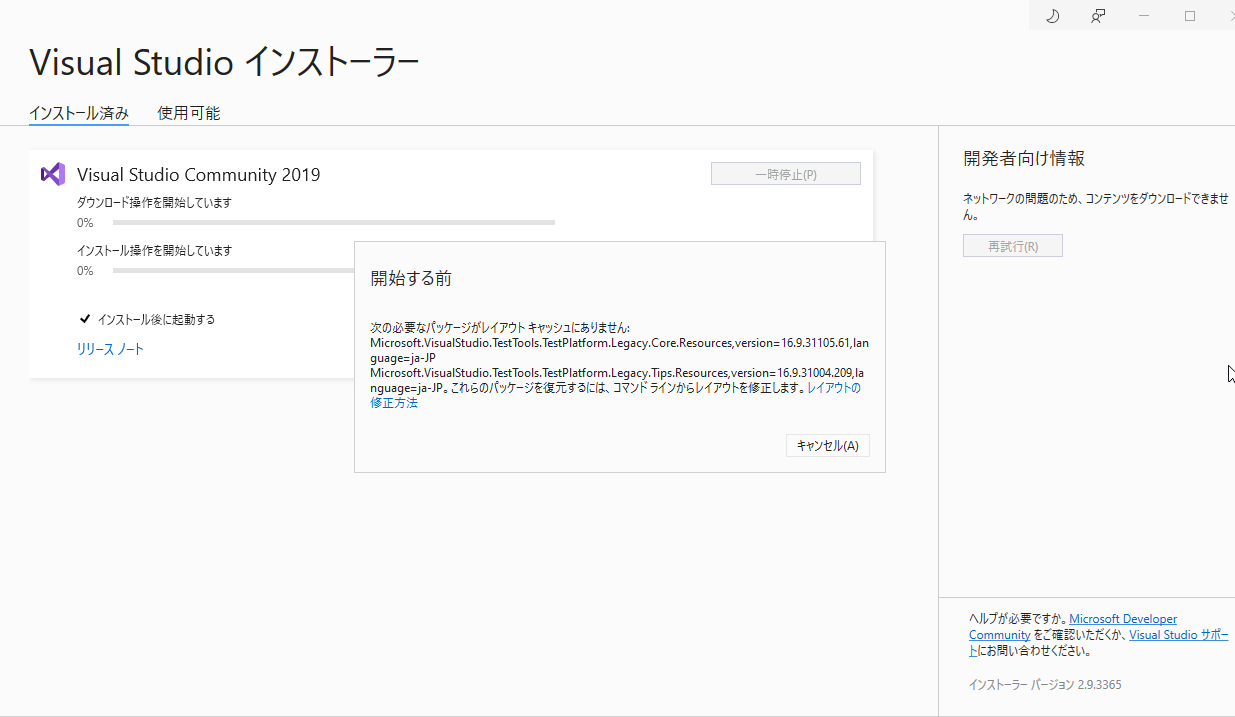Visit the Microsoft Developer Community link

[1123, 619]
